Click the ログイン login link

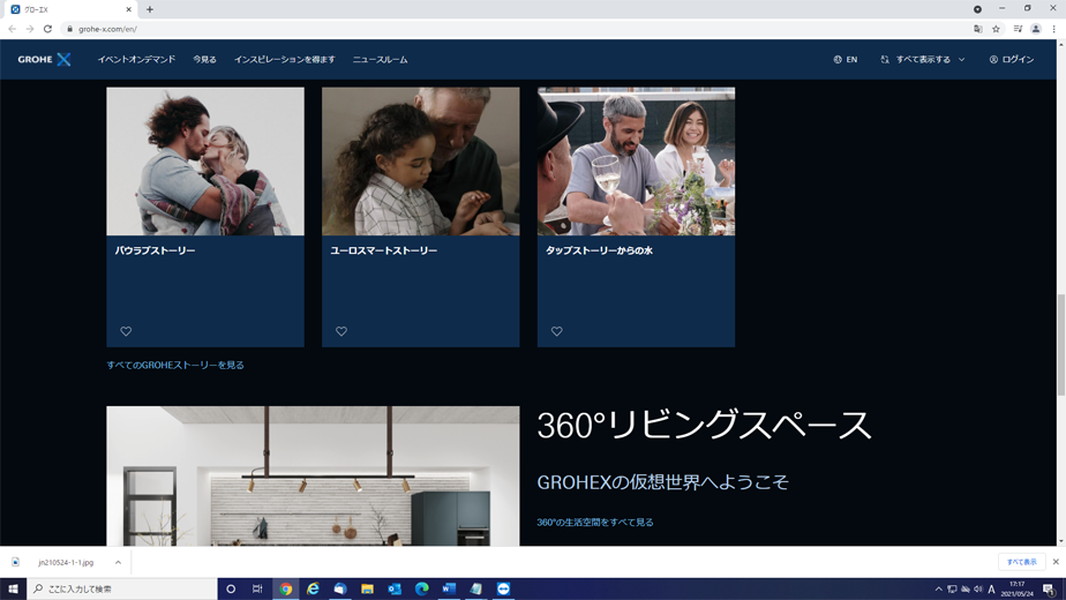tap(1012, 60)
